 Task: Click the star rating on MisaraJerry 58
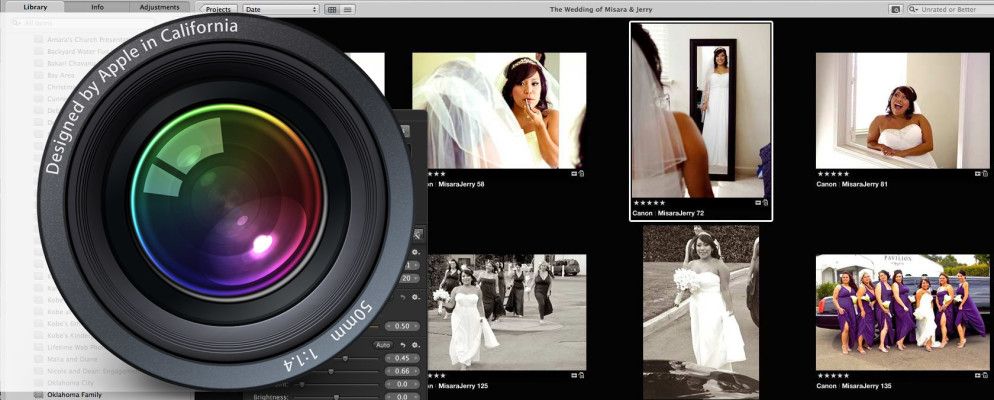pos(437,174)
